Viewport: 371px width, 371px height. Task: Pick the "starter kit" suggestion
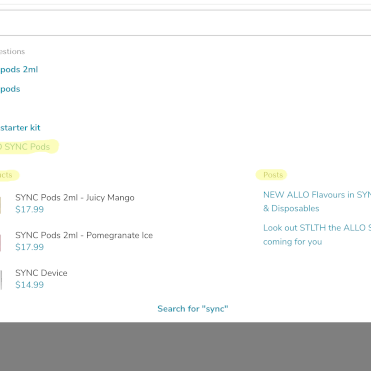[x=20, y=128]
